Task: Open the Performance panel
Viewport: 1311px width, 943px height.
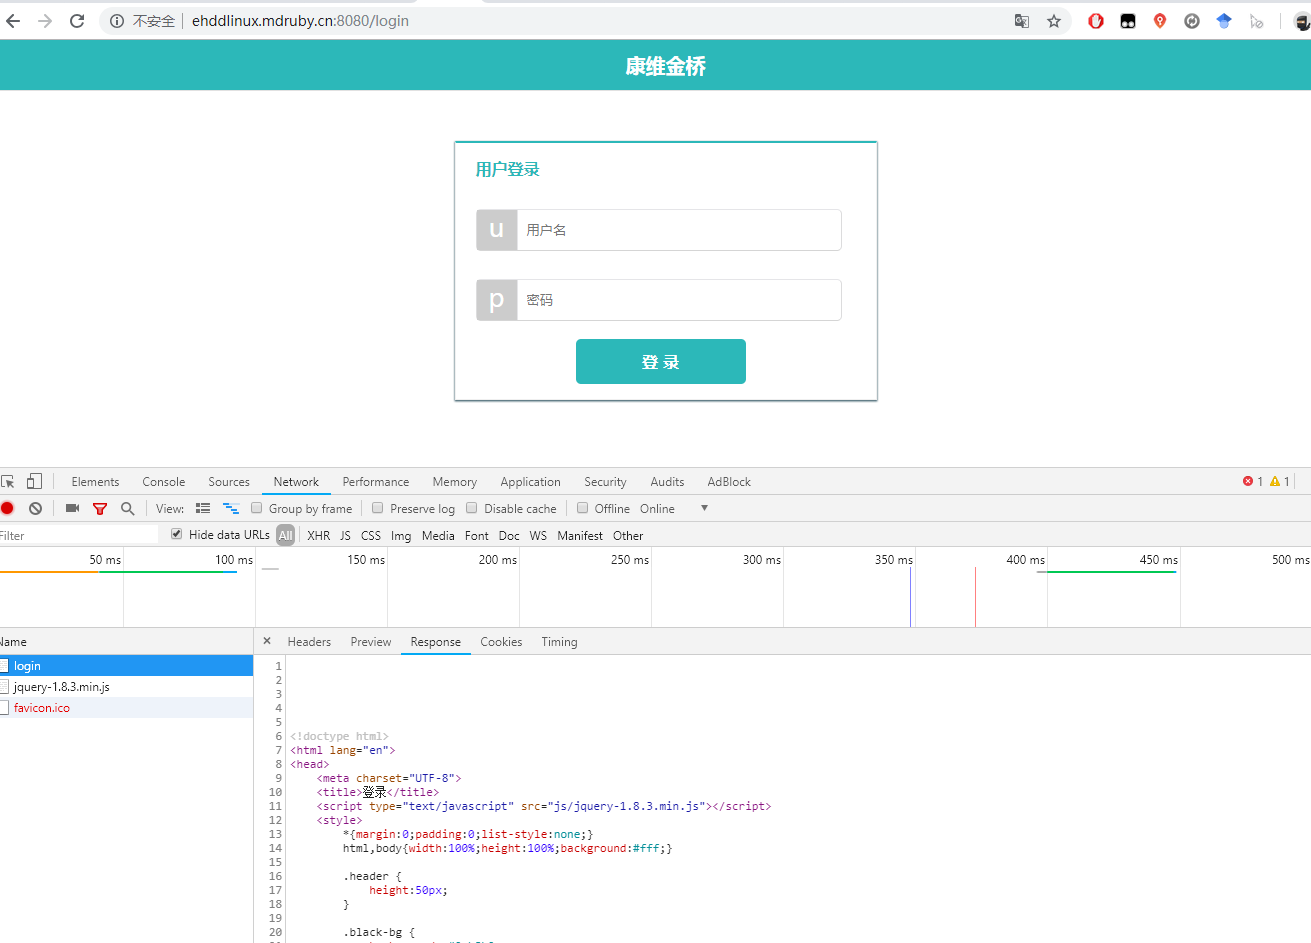Action: tap(376, 481)
